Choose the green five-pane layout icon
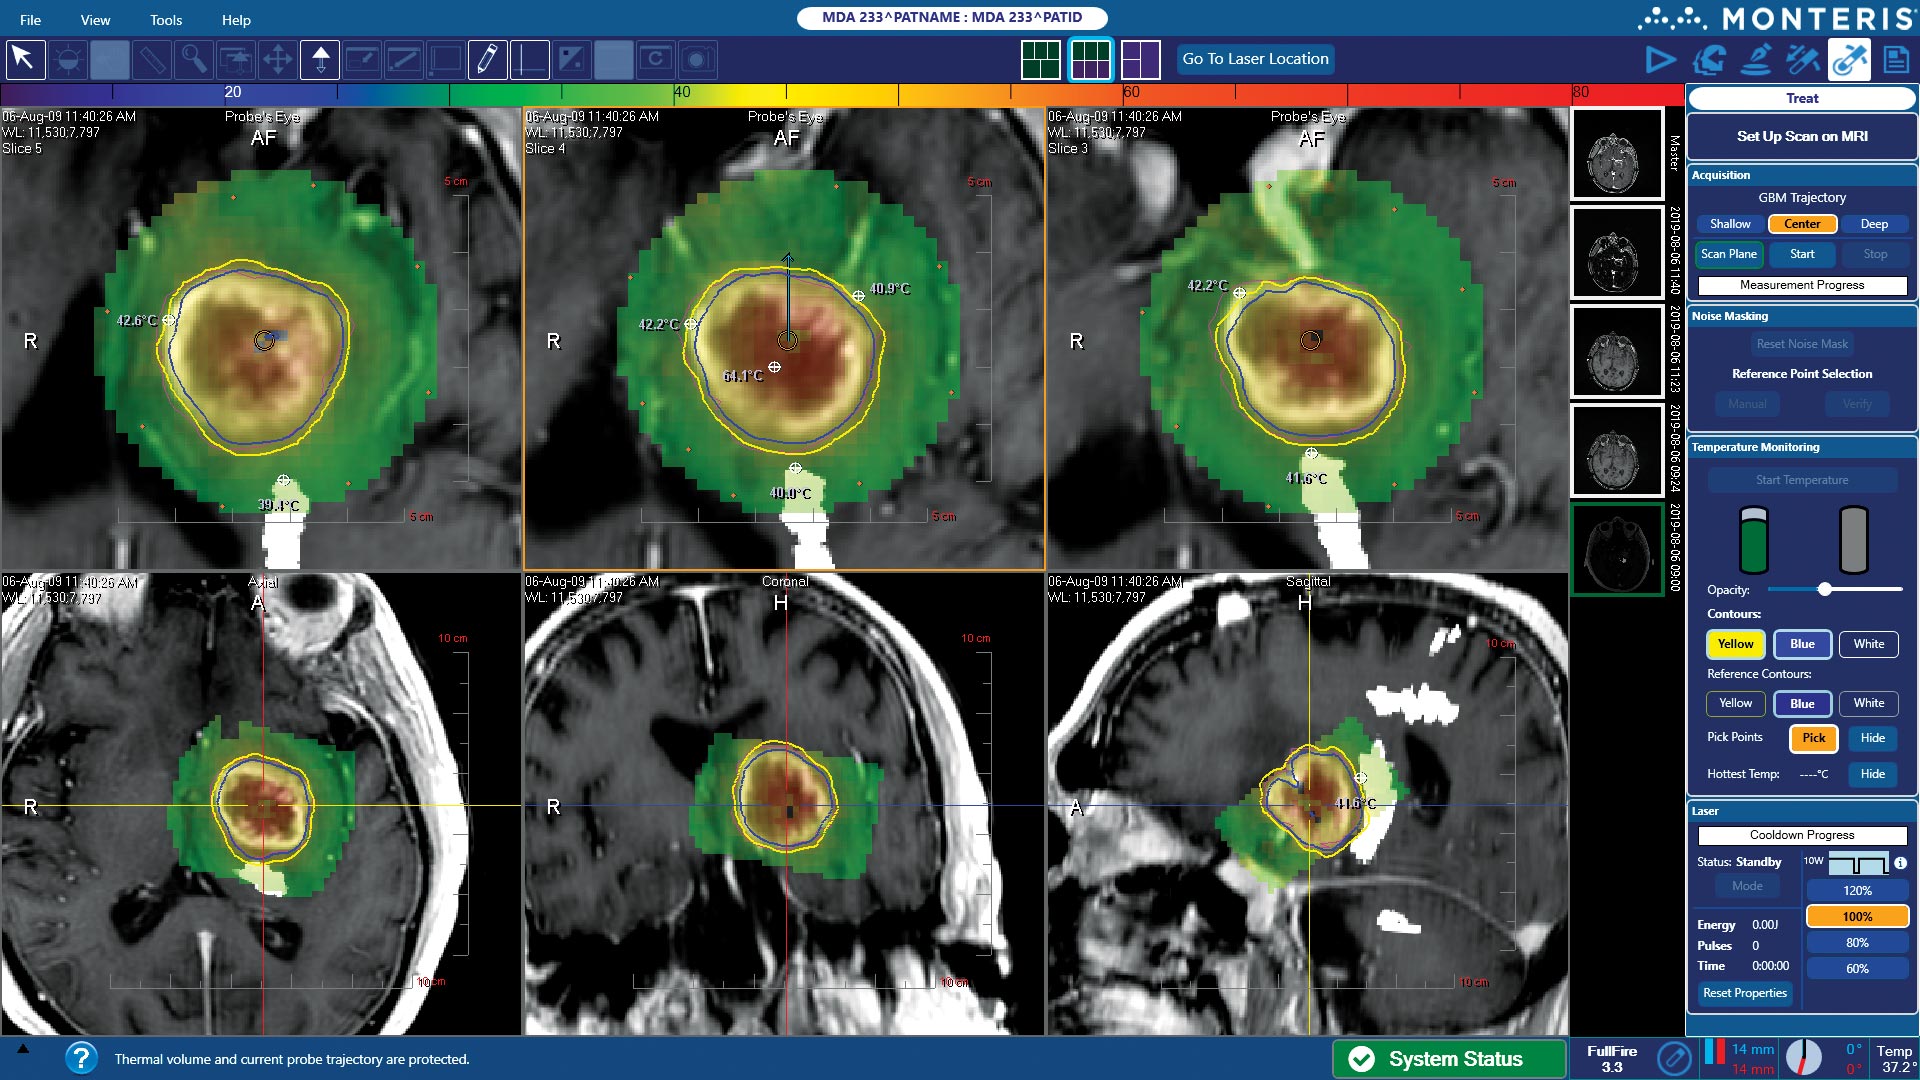Image resolution: width=1920 pixels, height=1080 pixels. pyautogui.click(x=1040, y=60)
